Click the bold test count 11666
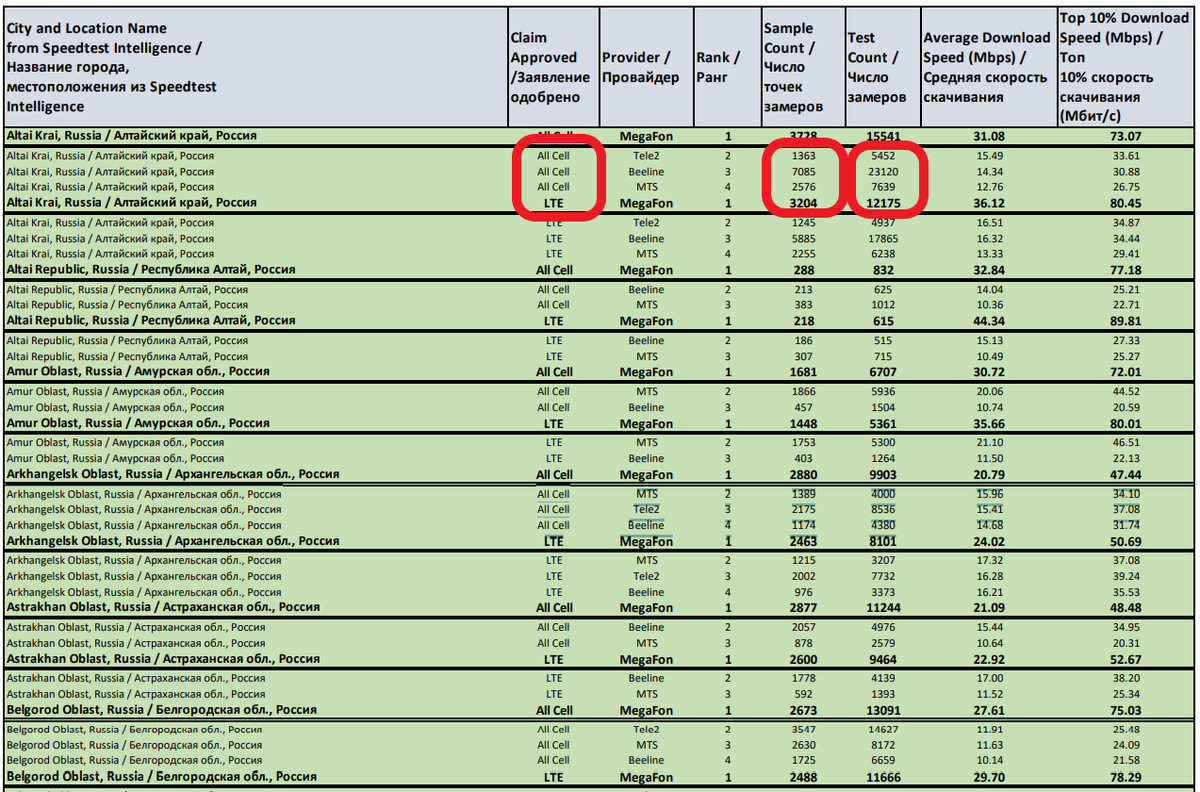The image size is (1200, 792). 882,777
